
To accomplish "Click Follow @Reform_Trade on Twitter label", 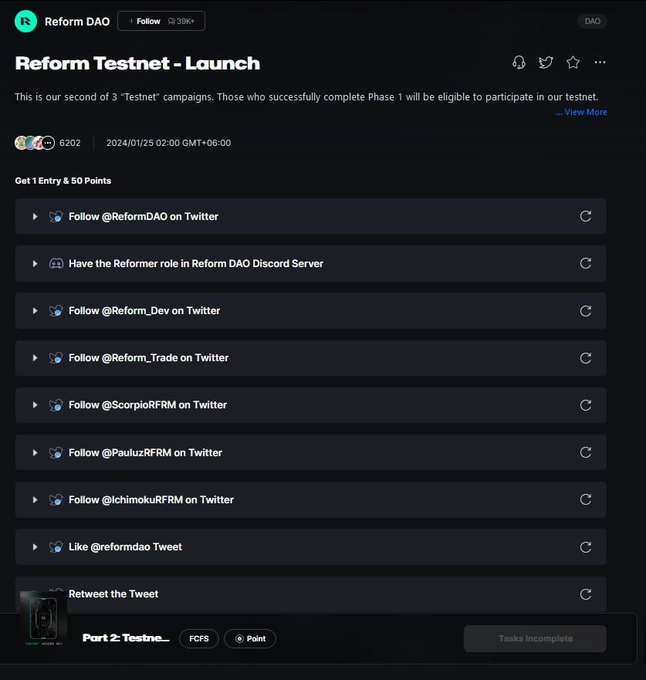I will 149,358.
